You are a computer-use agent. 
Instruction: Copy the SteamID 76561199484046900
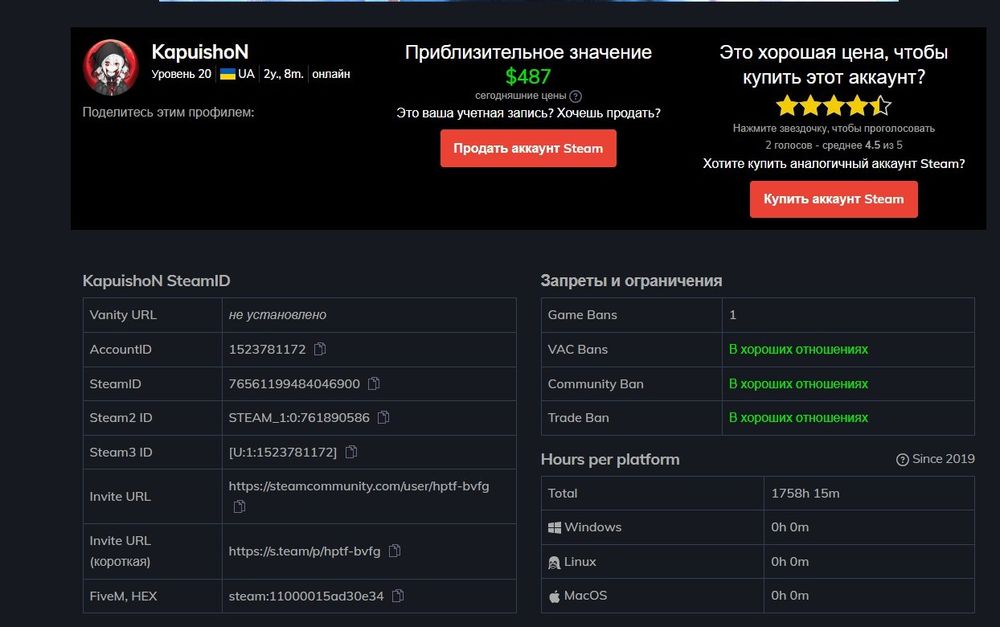[374, 383]
